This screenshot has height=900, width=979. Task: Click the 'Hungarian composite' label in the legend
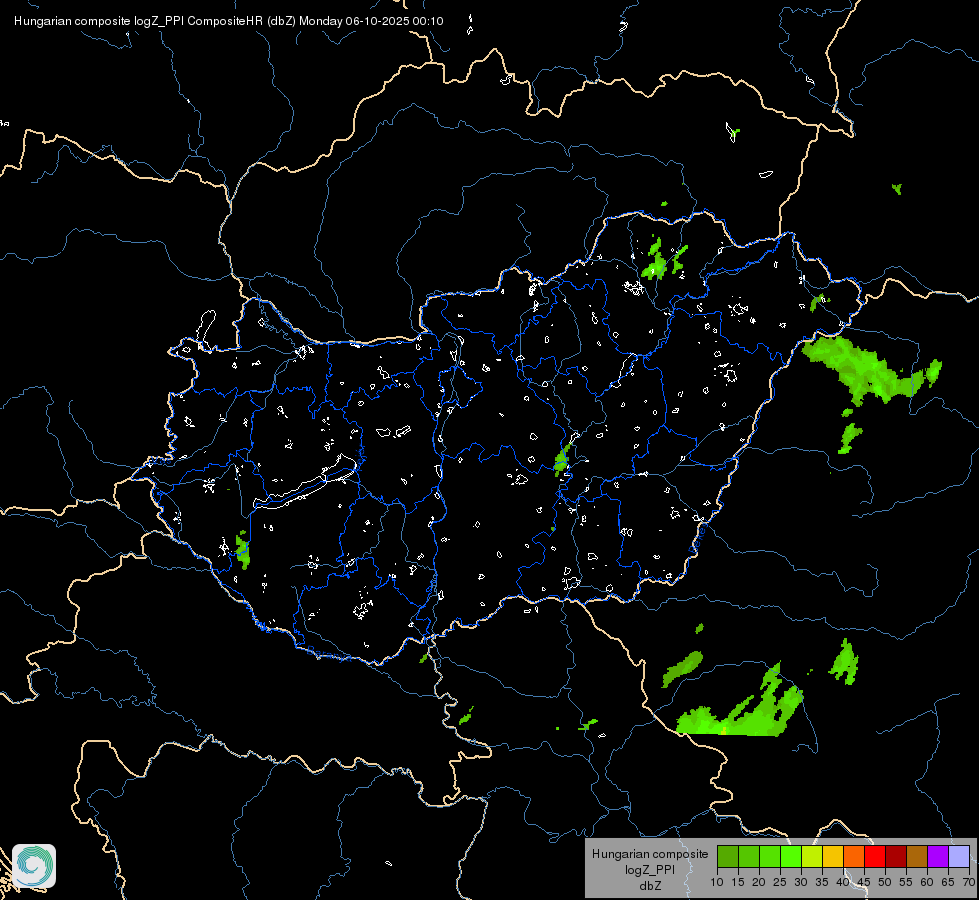coord(650,854)
